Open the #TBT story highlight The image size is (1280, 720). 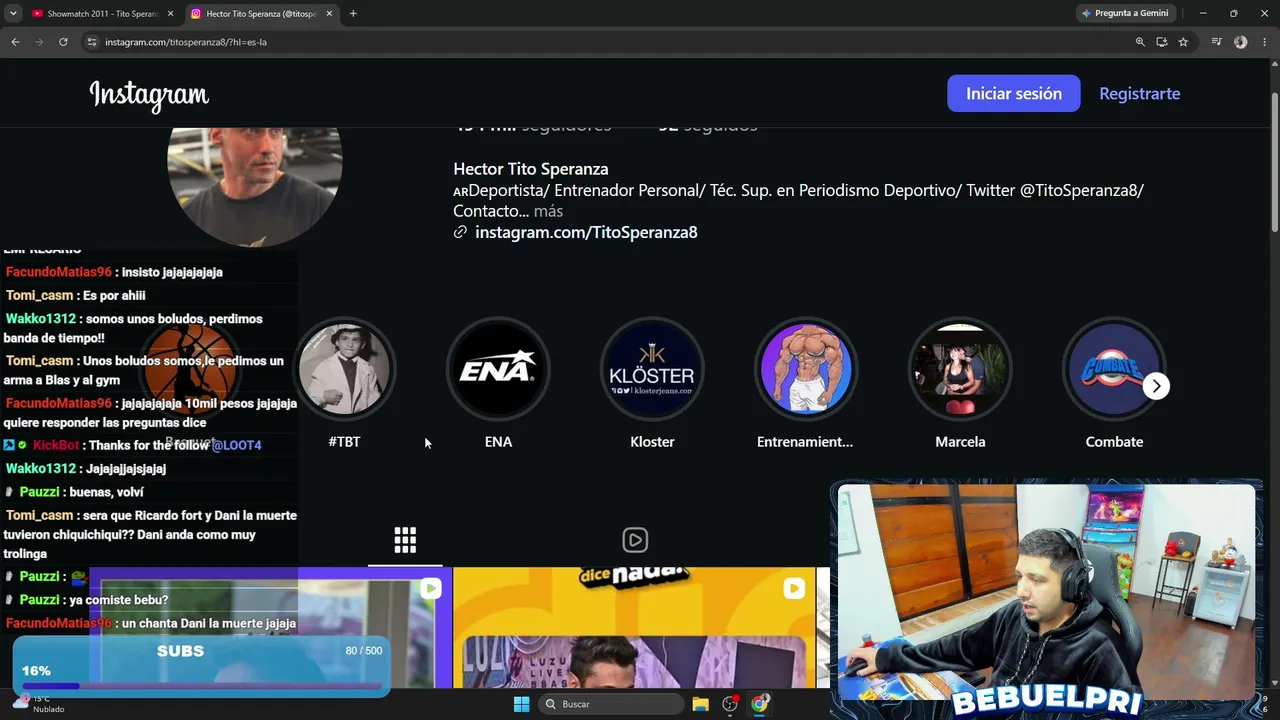coord(344,370)
